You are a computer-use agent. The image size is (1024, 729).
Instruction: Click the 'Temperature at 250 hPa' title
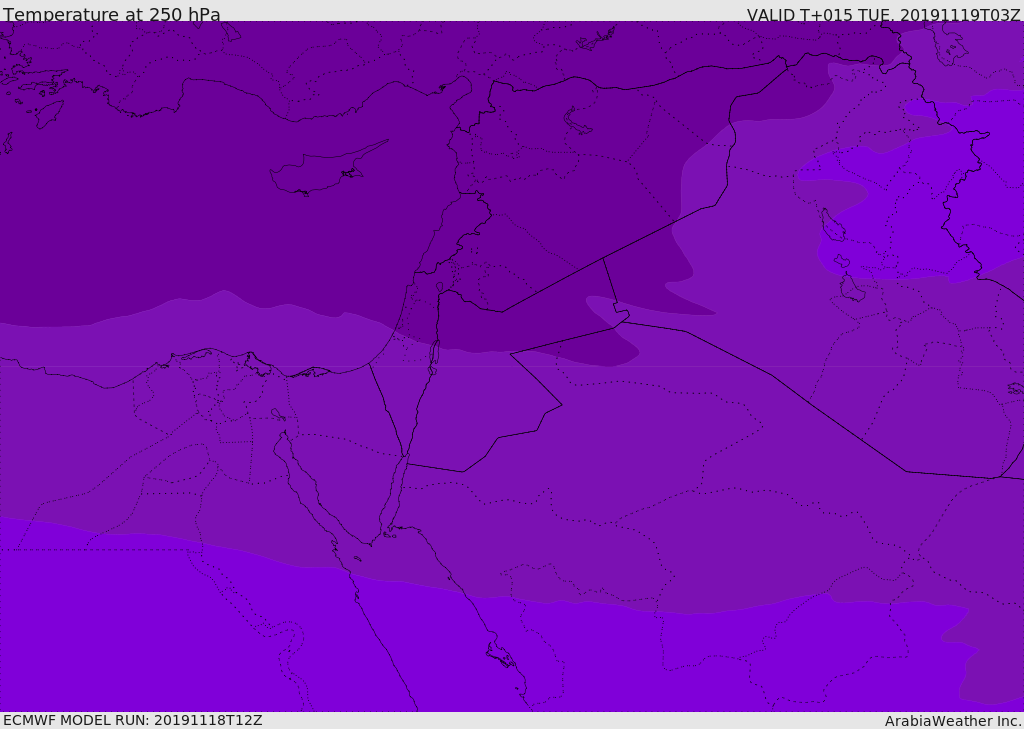pyautogui.click(x=112, y=14)
